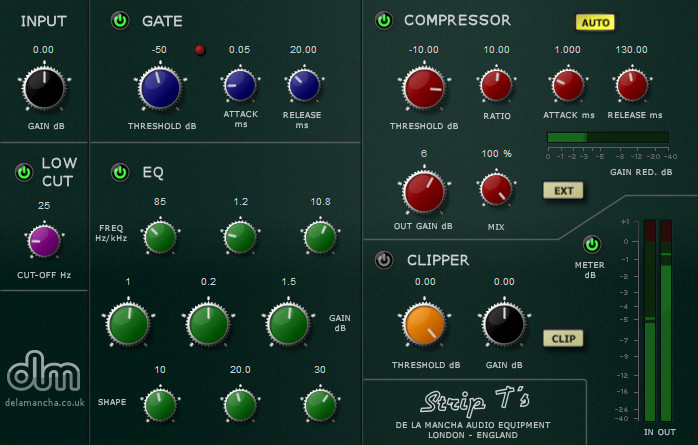Click the Compressor Threshold dB red knob
Screen dimensions: 698x445
pyautogui.click(x=424, y=88)
